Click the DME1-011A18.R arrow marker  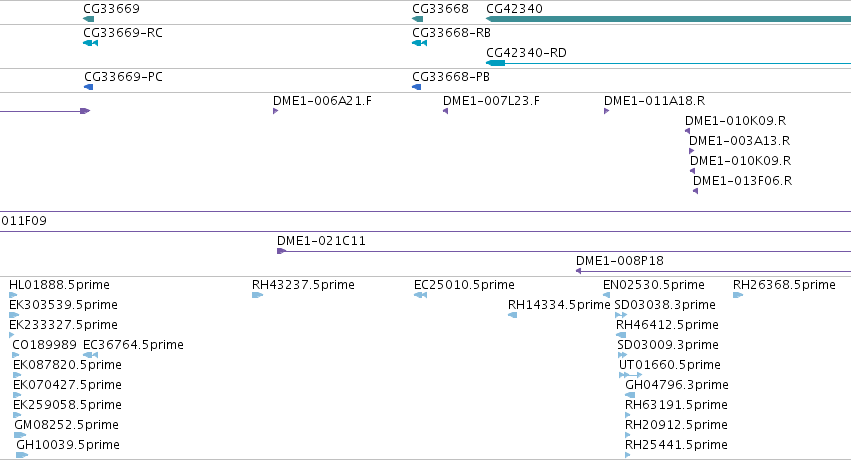(x=607, y=111)
